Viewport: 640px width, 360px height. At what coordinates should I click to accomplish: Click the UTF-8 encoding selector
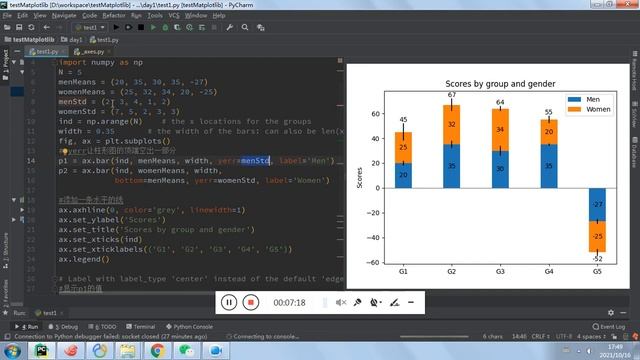[564, 336]
